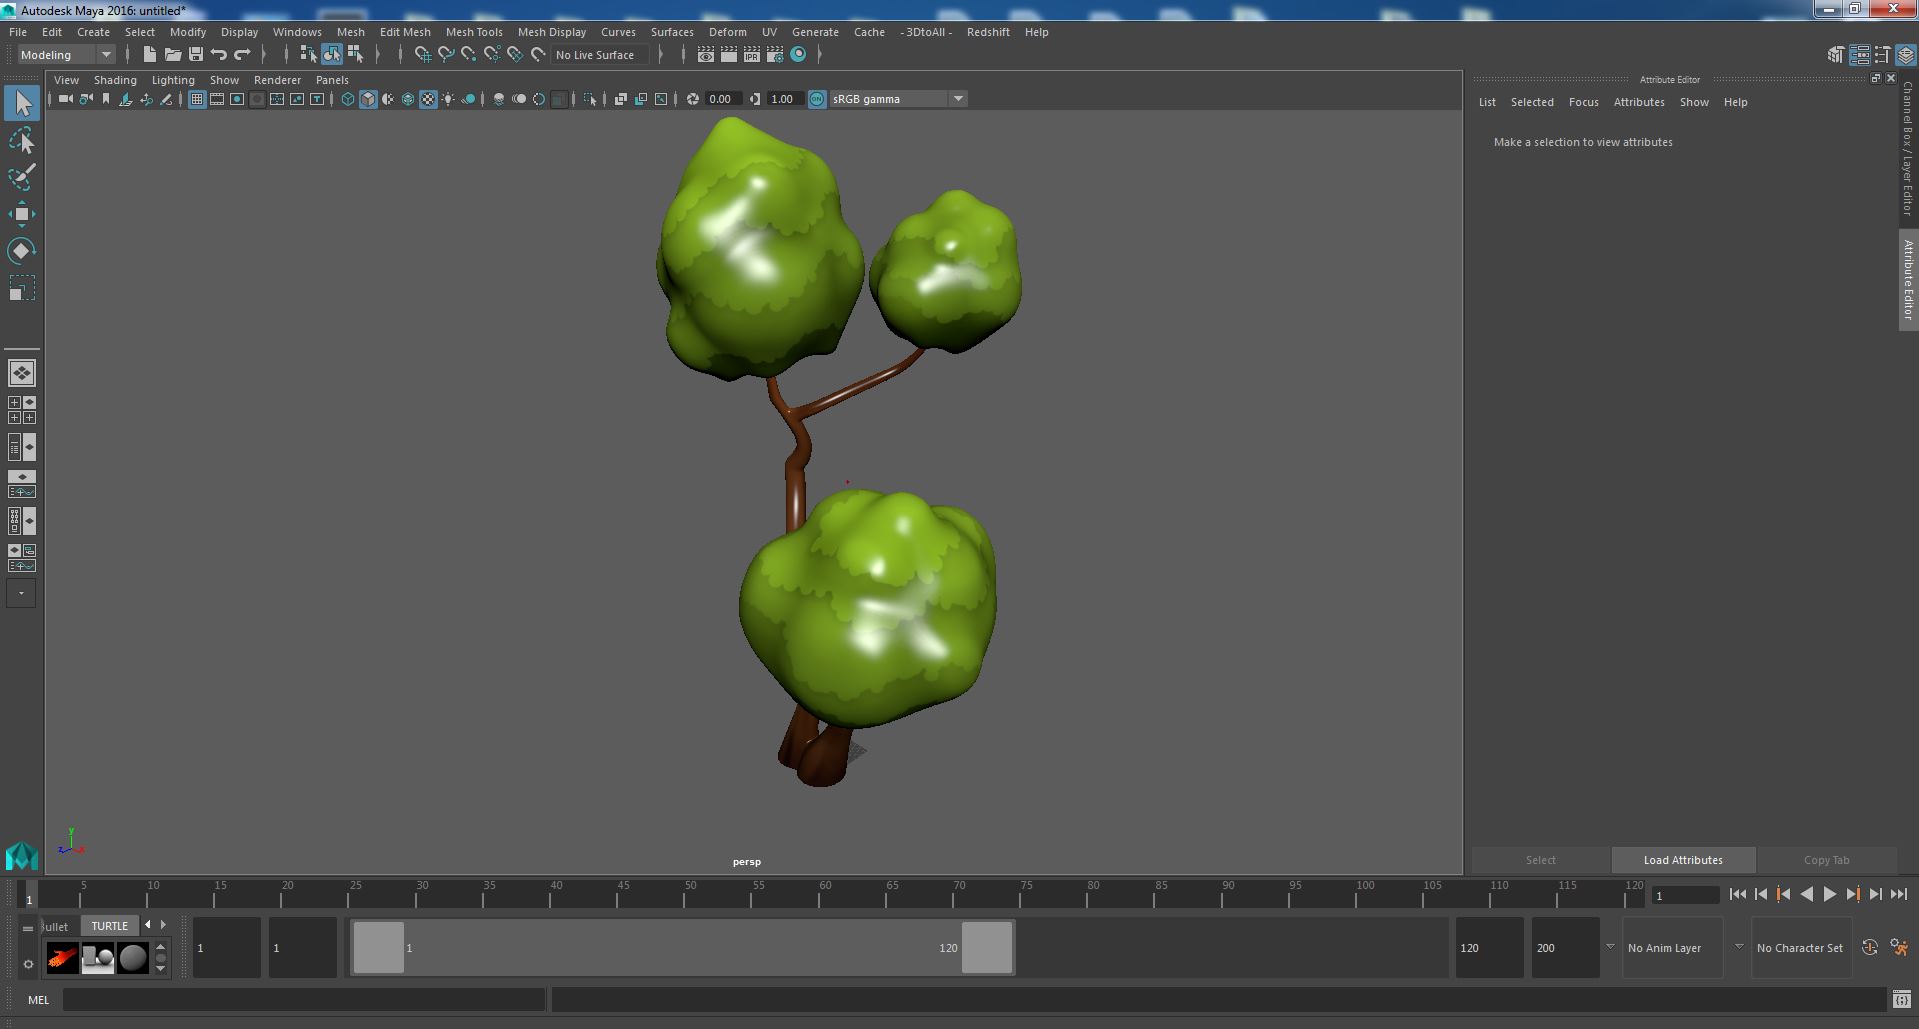Go to start of playback range
The height and width of the screenshot is (1029, 1919).
(1737, 895)
